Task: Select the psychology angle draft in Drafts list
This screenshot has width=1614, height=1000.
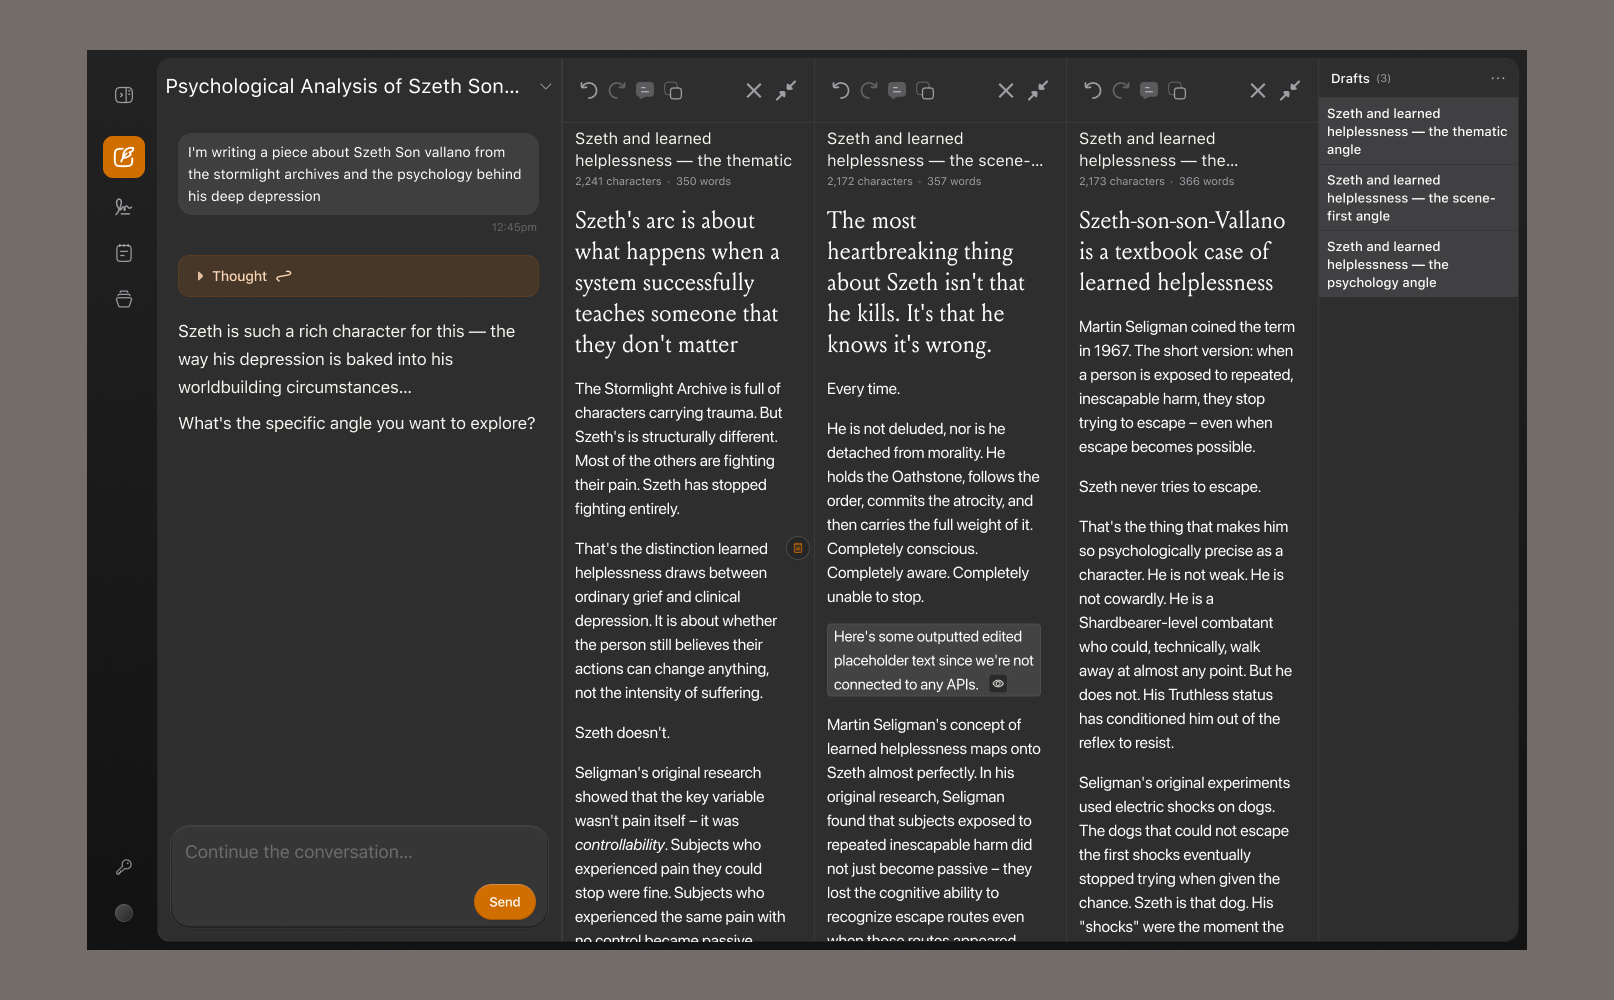Action: 1418,264
